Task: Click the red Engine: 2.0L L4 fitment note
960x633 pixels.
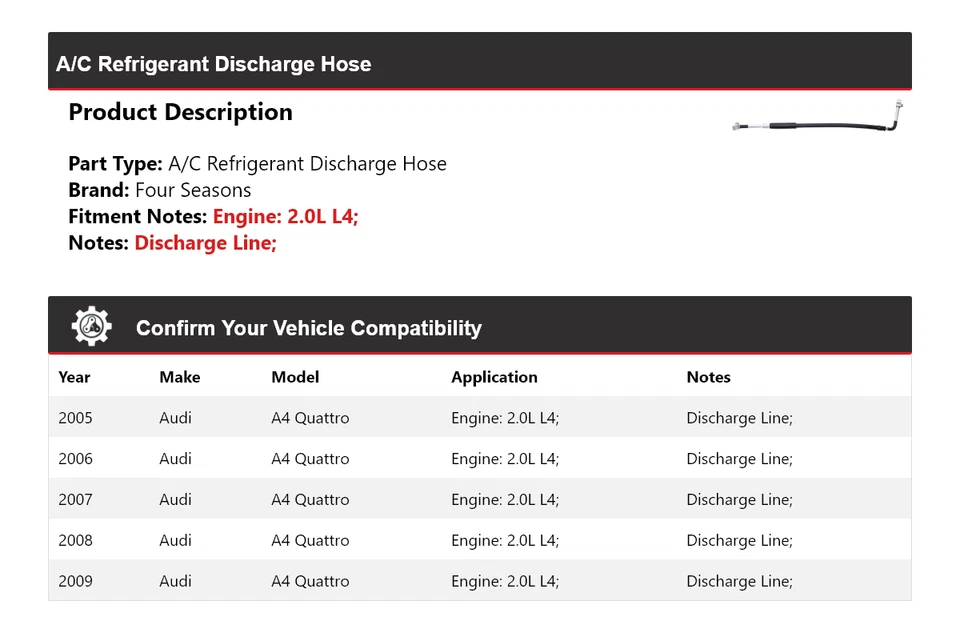Action: [286, 216]
